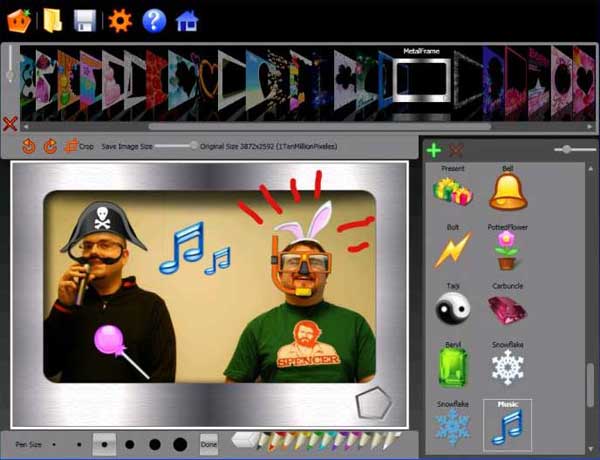Click the floppy disk save icon
The width and height of the screenshot is (600, 460).
pyautogui.click(x=85, y=19)
